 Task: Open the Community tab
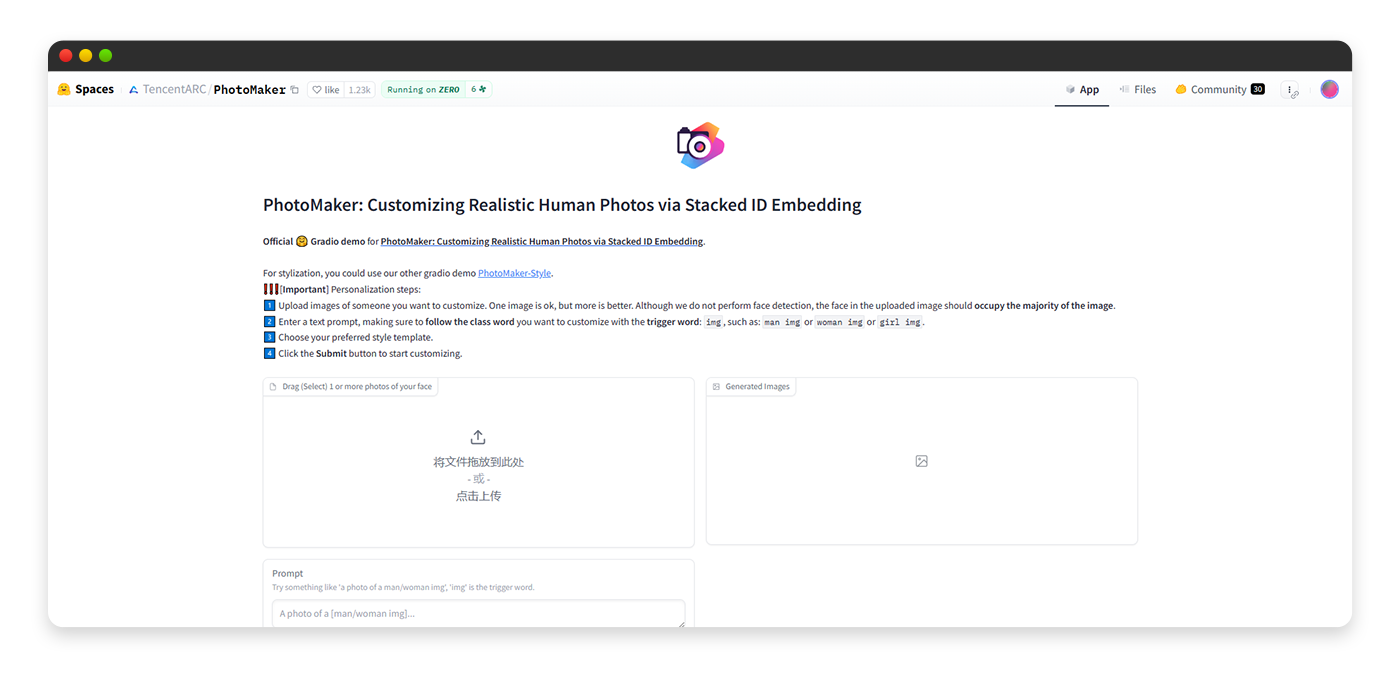(1220, 89)
